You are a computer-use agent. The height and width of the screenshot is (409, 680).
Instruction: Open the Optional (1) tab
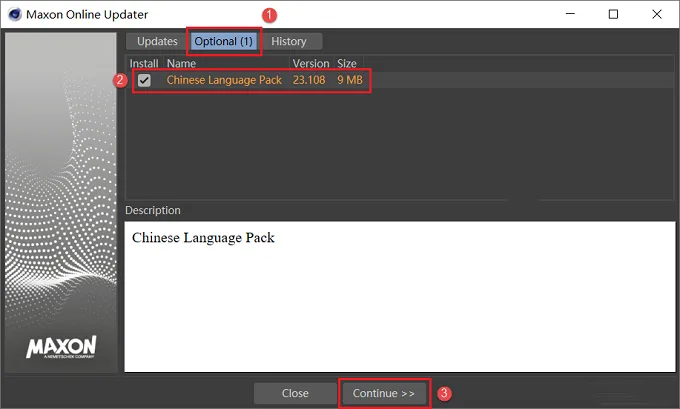click(223, 41)
